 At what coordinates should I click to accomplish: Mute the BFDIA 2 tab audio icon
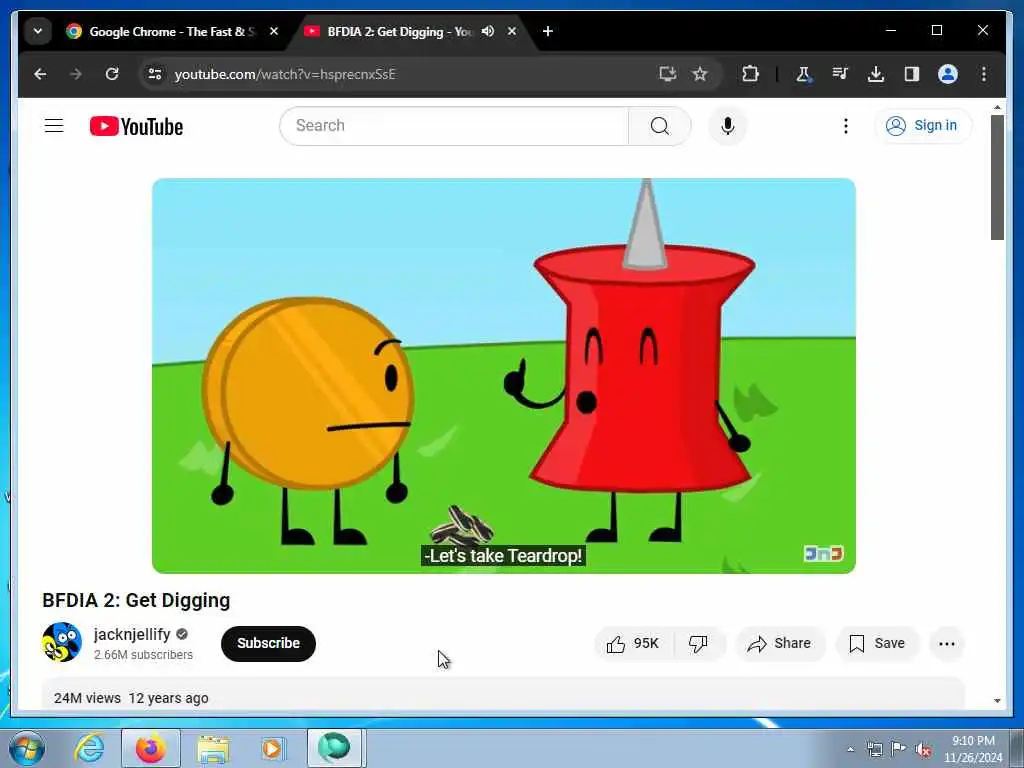coord(488,31)
